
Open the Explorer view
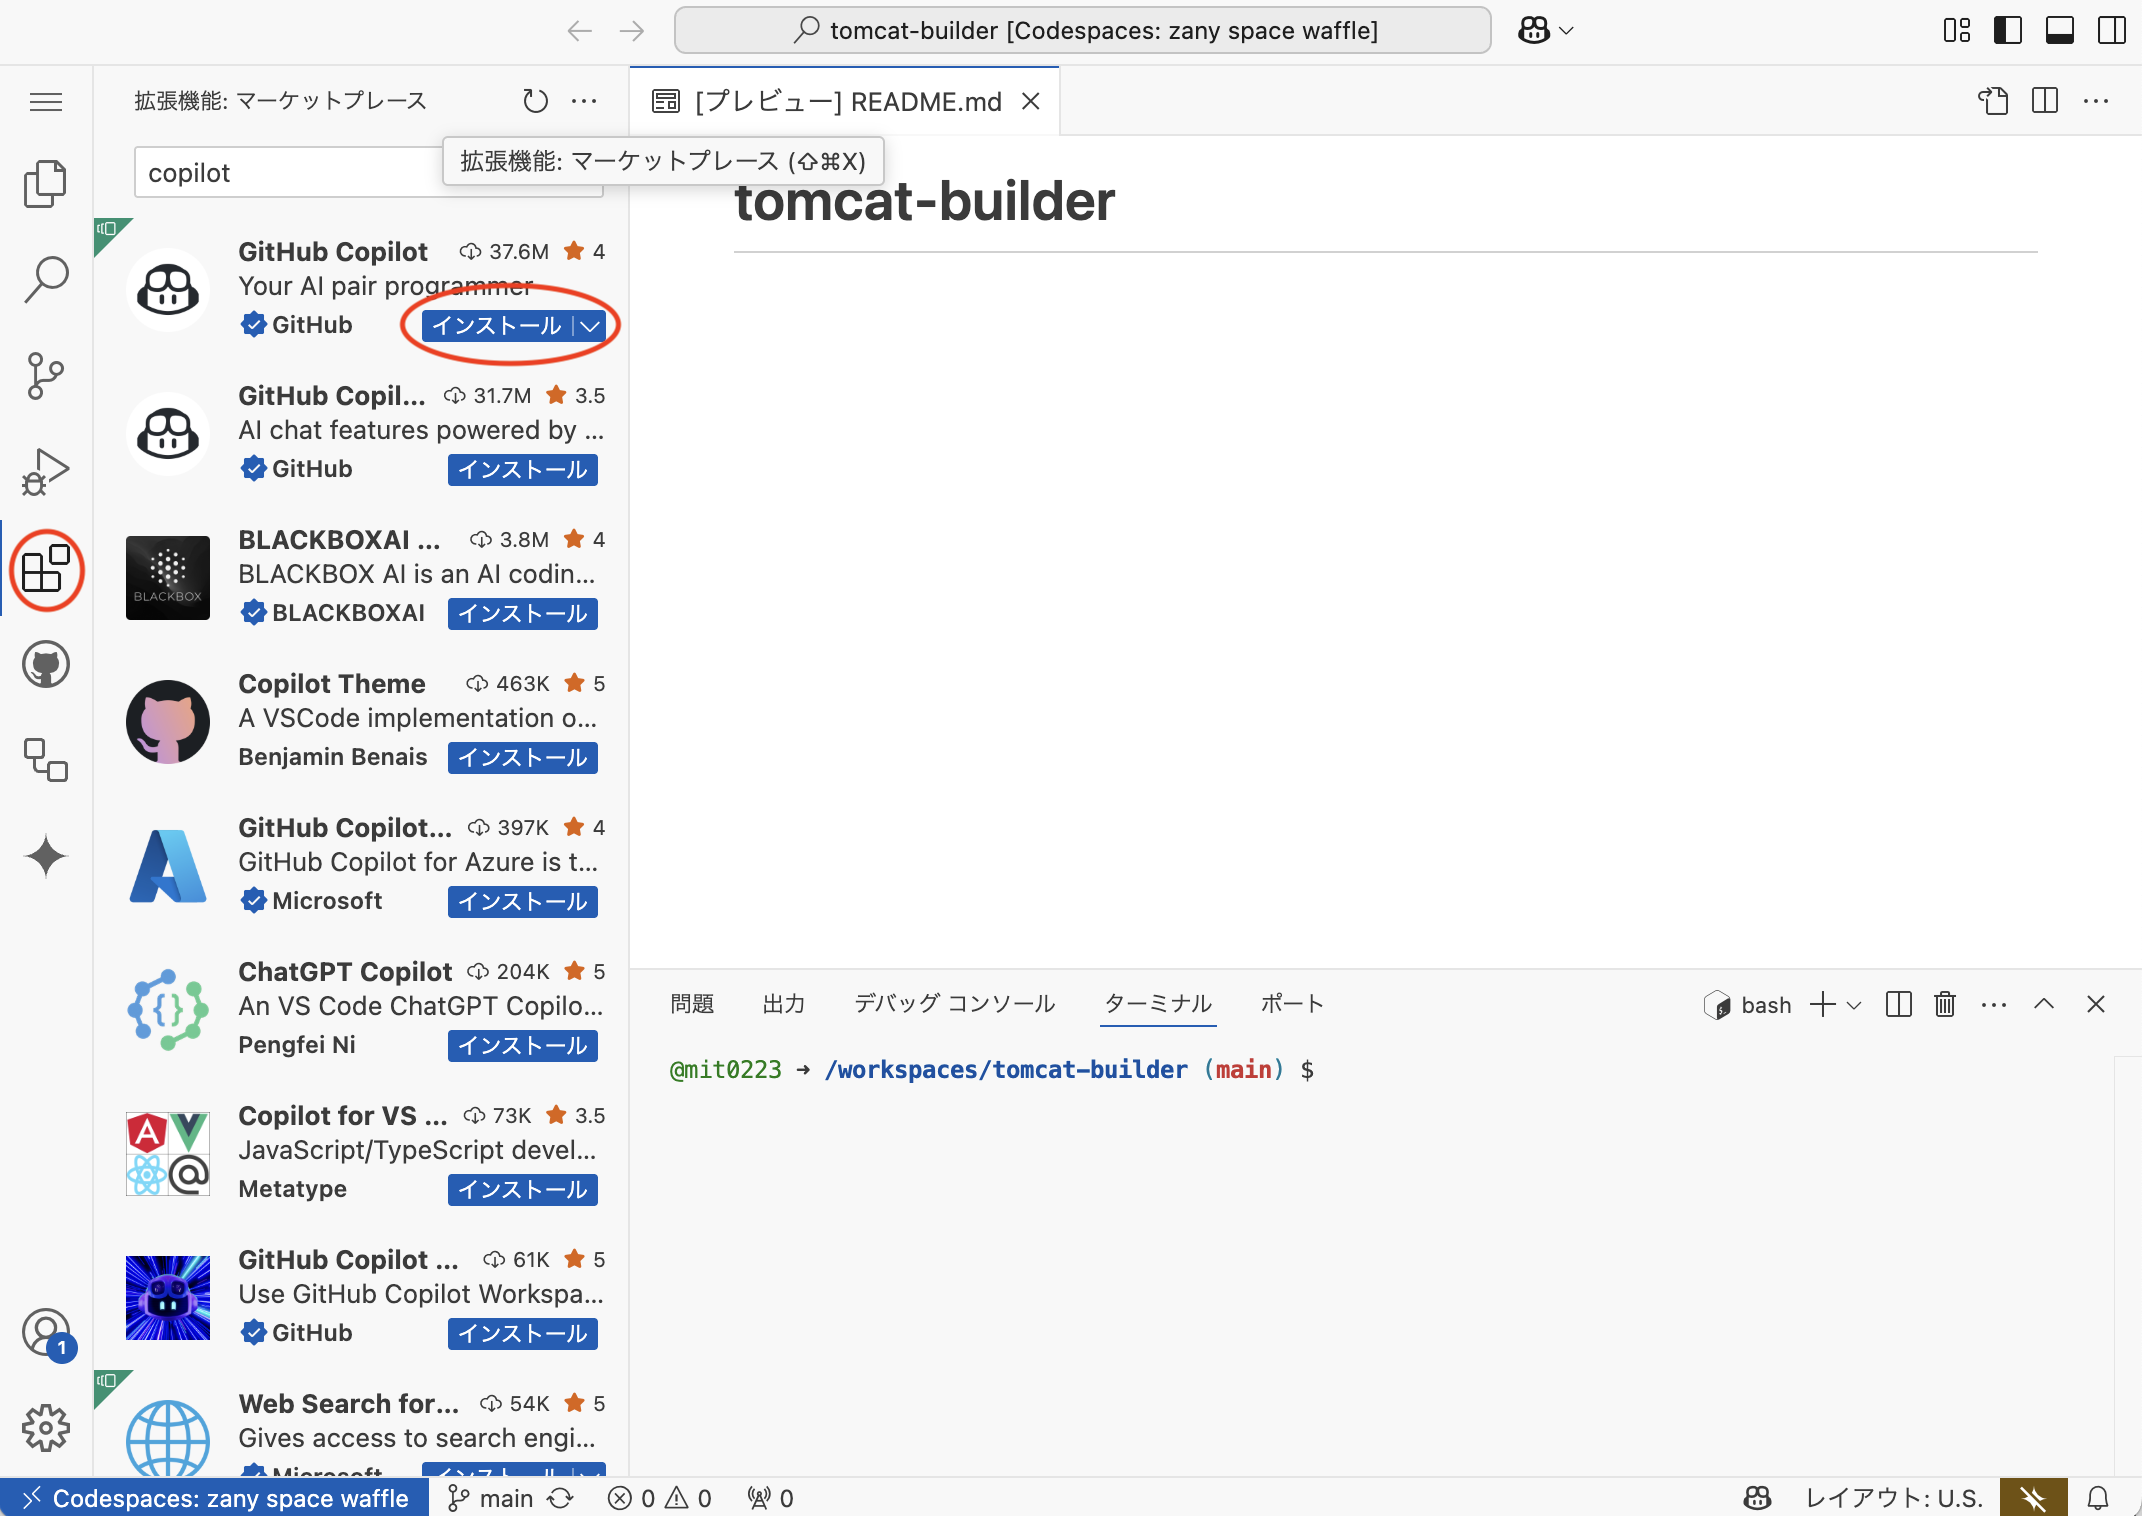pyautogui.click(x=45, y=183)
